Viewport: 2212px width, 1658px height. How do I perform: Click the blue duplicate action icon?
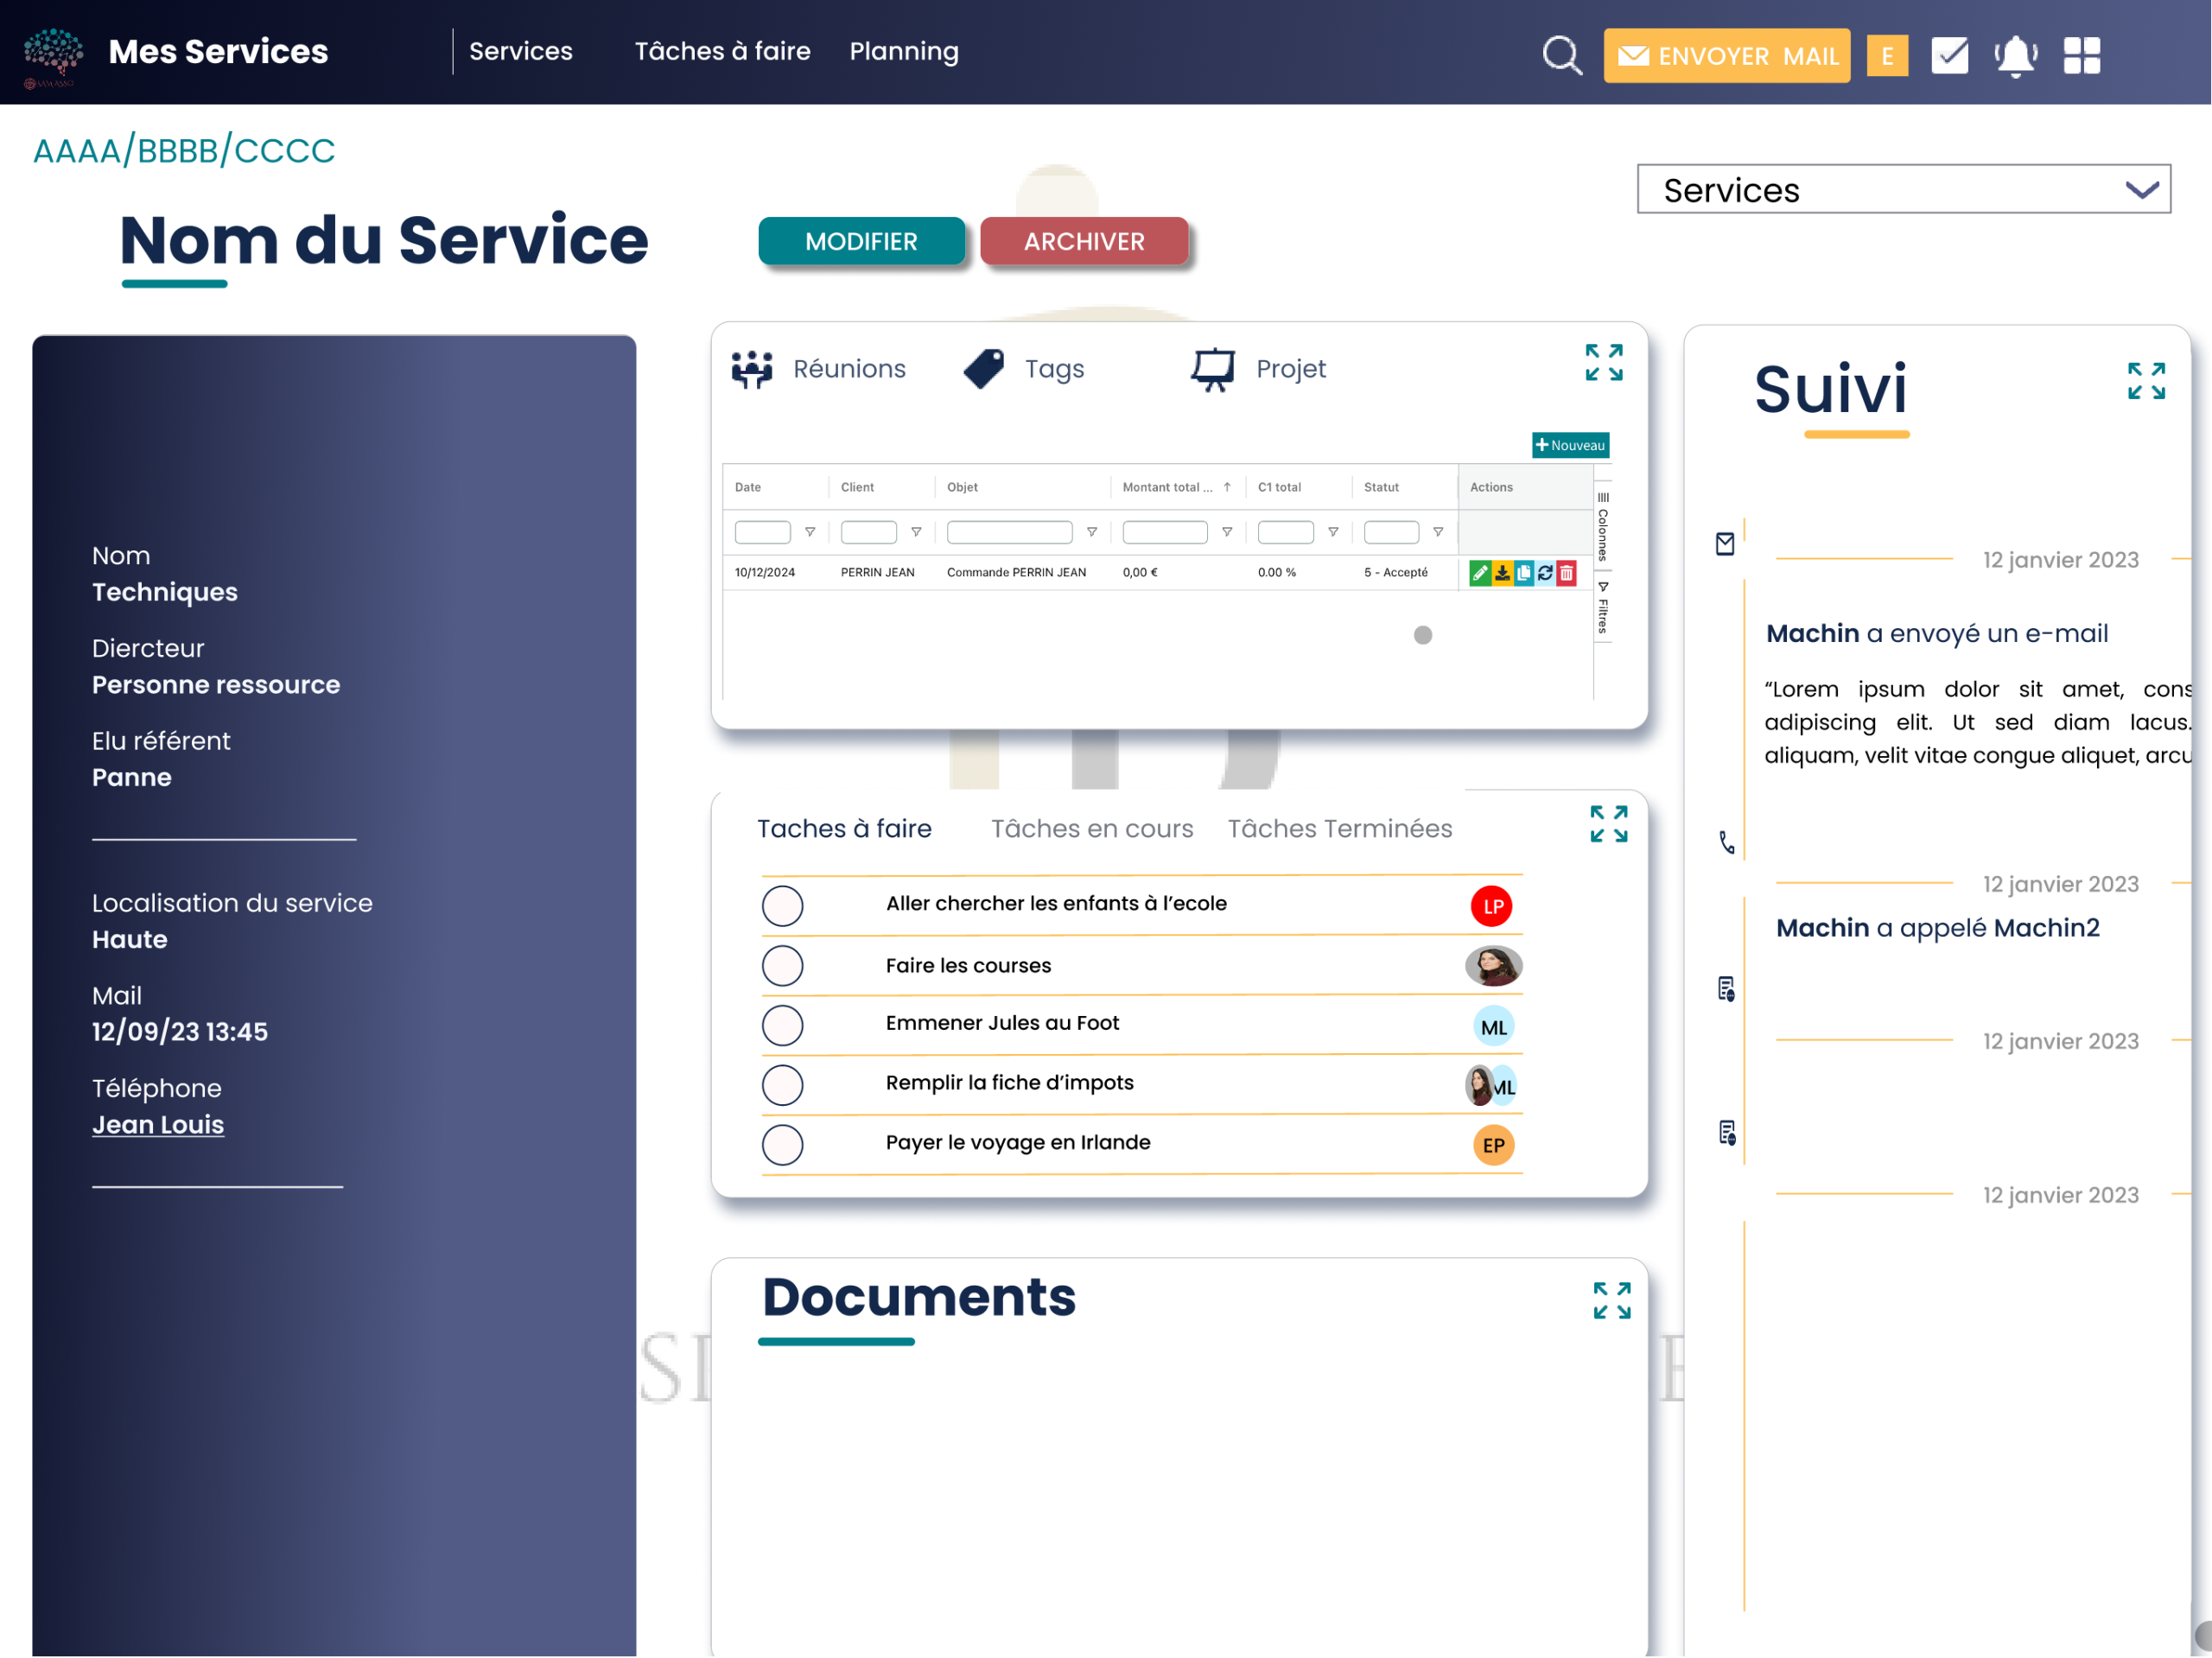(1523, 572)
